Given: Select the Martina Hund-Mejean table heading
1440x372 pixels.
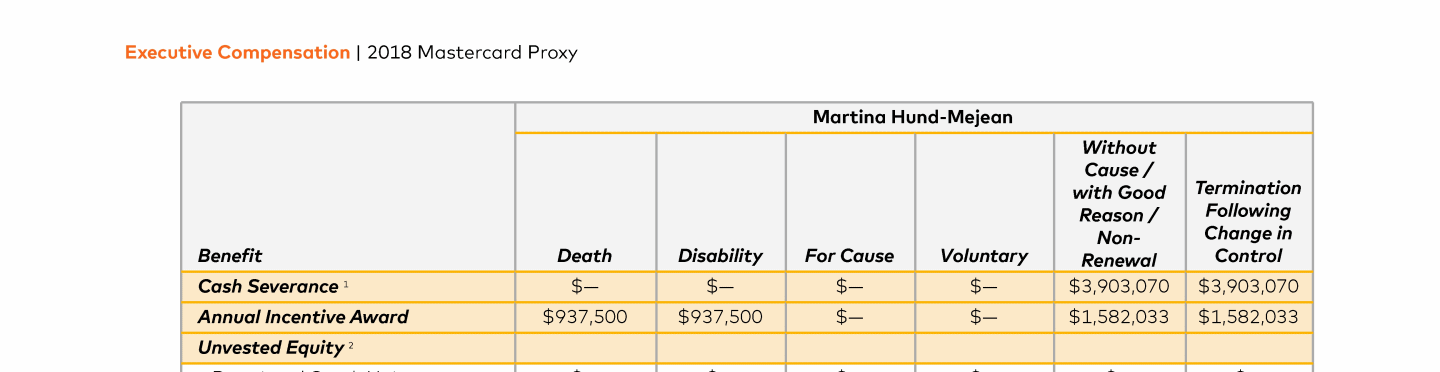Looking at the screenshot, I should coord(913,118).
